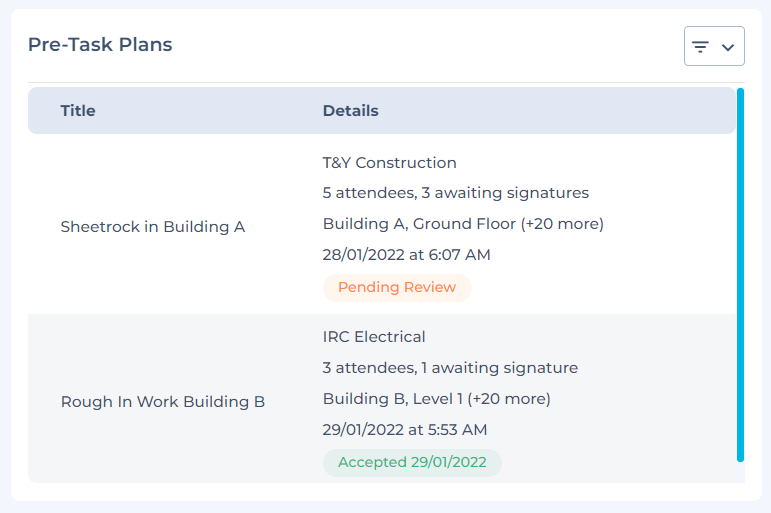Viewport: 771px width, 513px height.
Task: Open Sheetrock in Building A plan
Action: coord(153,227)
